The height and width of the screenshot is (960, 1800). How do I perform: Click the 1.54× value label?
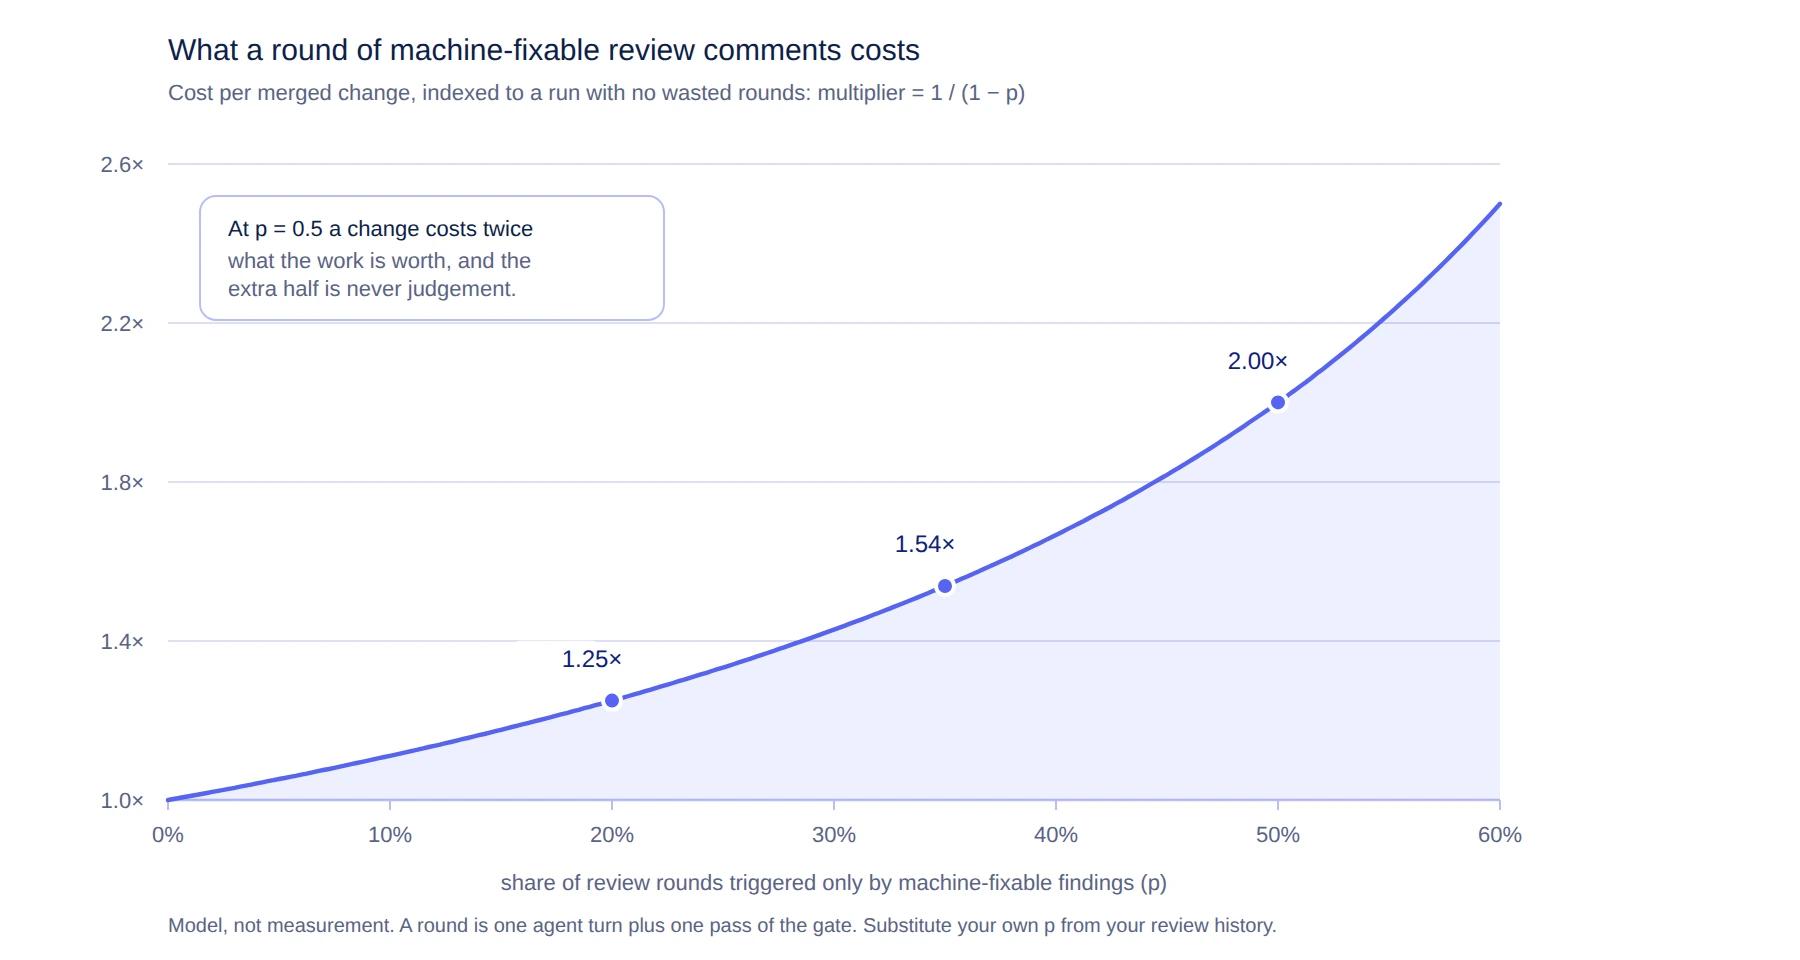(x=925, y=545)
